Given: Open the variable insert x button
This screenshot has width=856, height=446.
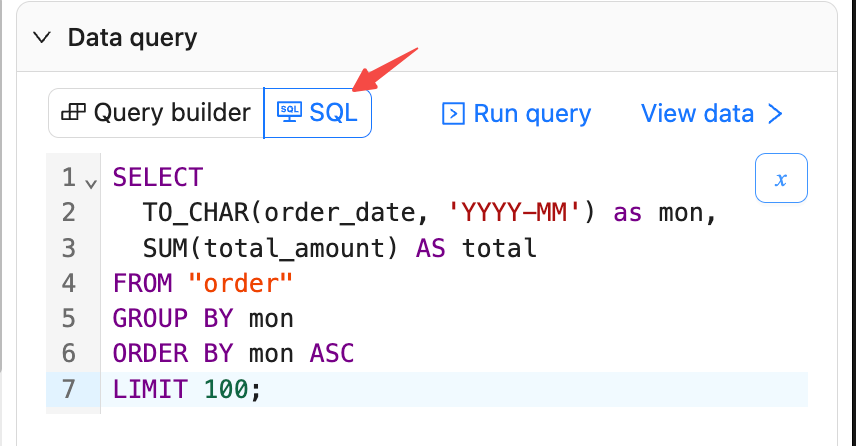Looking at the screenshot, I should pos(780,179).
